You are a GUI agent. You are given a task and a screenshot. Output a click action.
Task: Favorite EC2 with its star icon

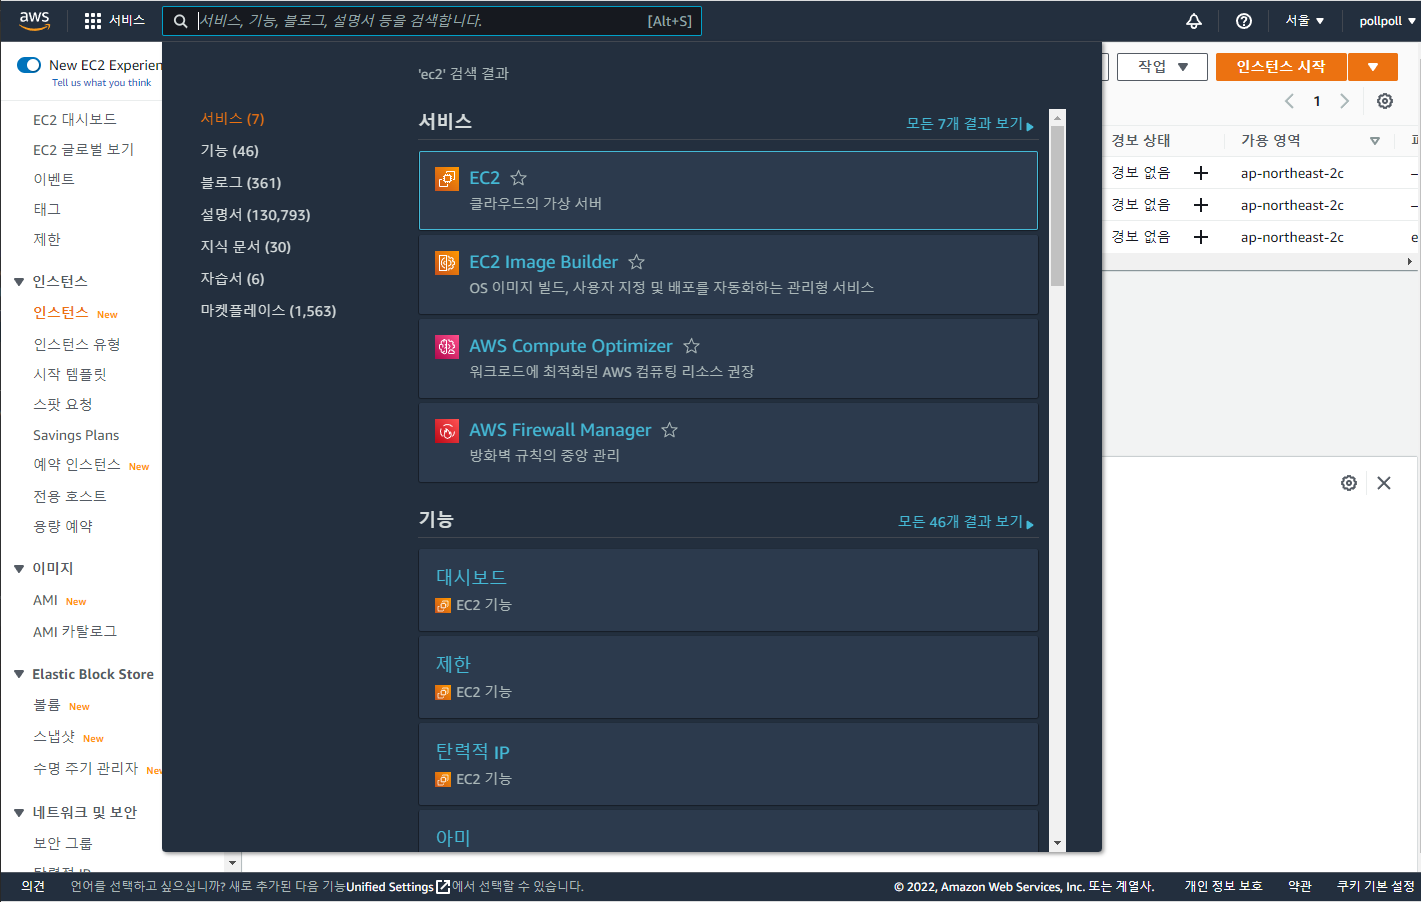518,178
